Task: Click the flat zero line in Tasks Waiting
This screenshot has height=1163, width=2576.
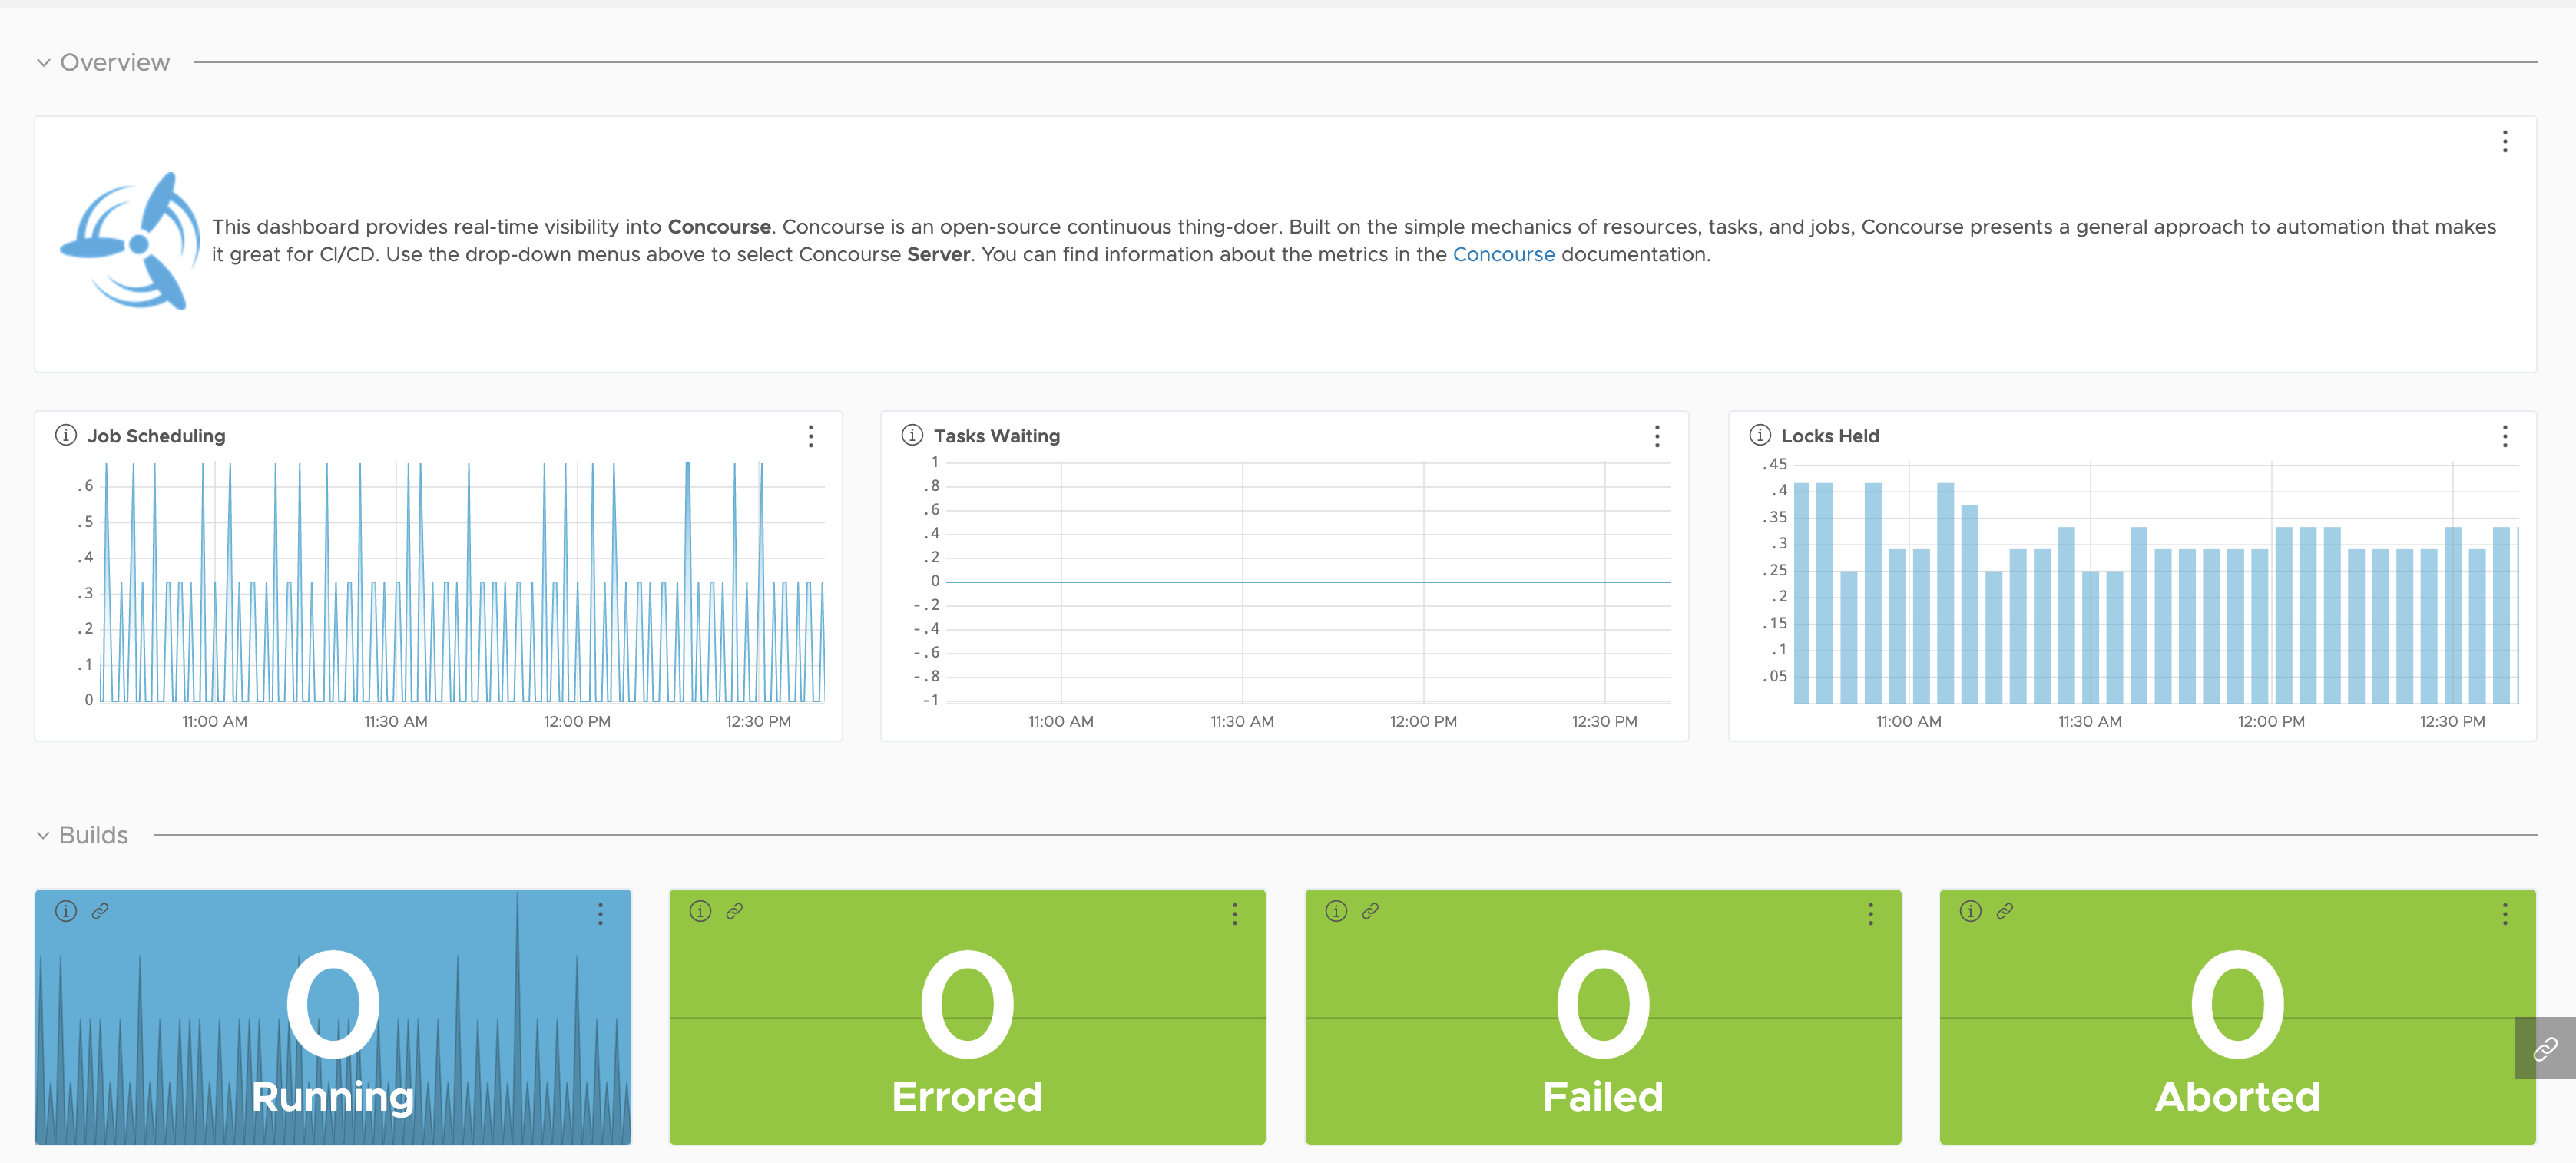Action: 1308,582
